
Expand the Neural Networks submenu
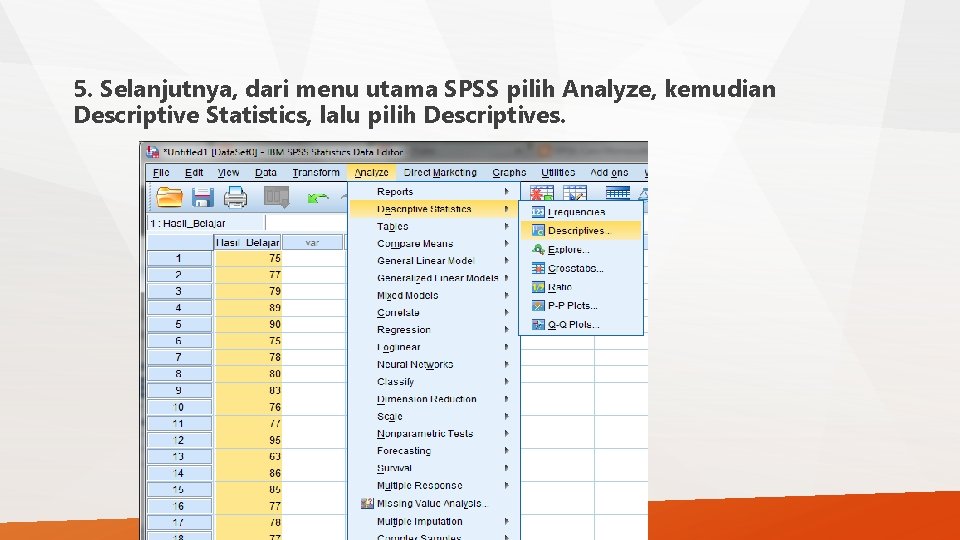pos(434,364)
